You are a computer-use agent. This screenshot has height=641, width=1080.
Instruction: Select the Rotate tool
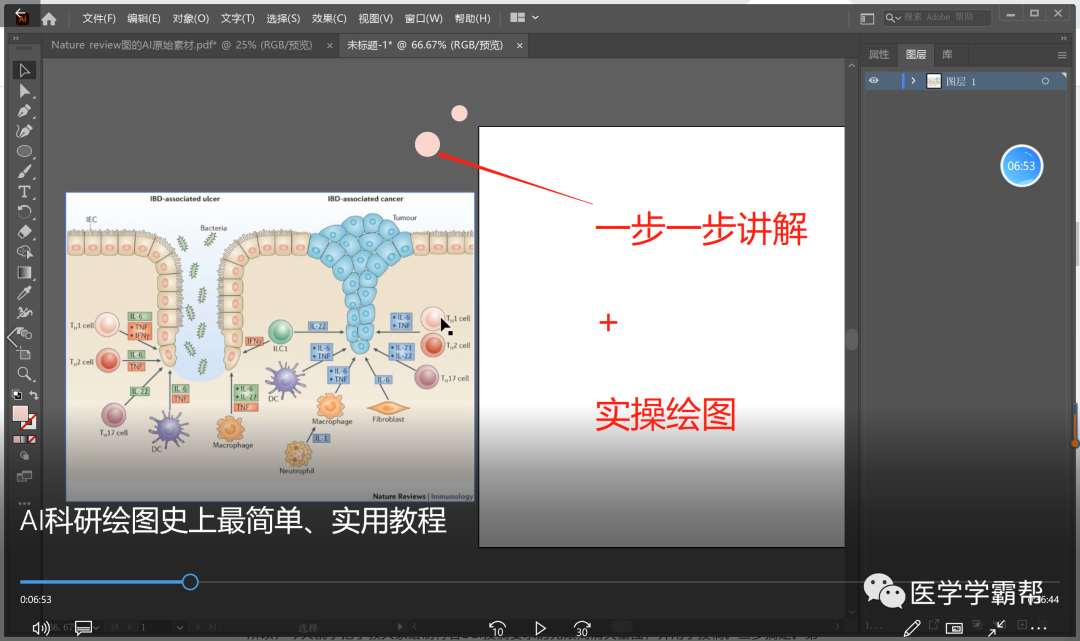point(24,211)
